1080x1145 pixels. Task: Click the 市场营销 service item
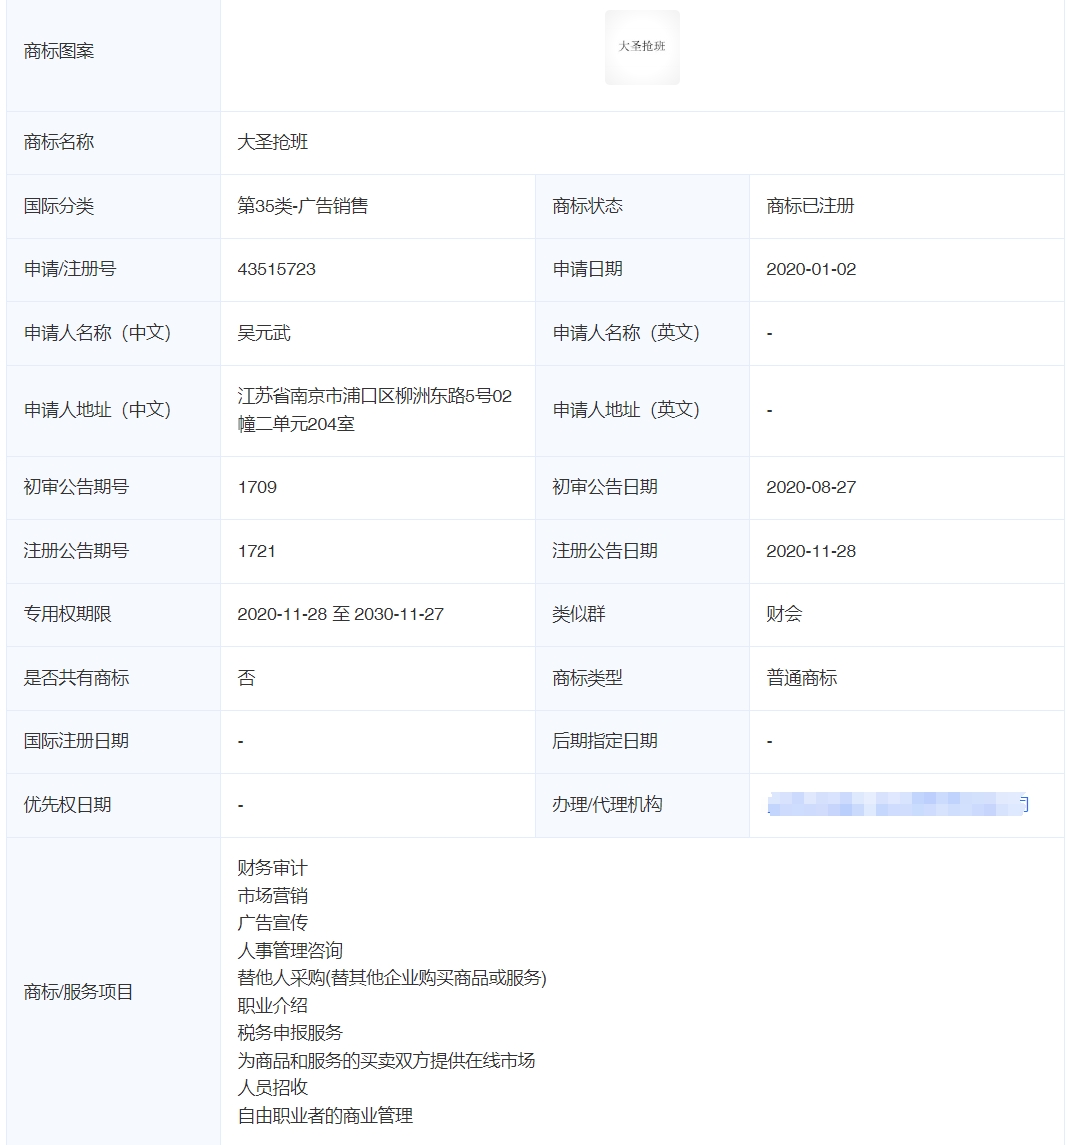tap(270, 896)
